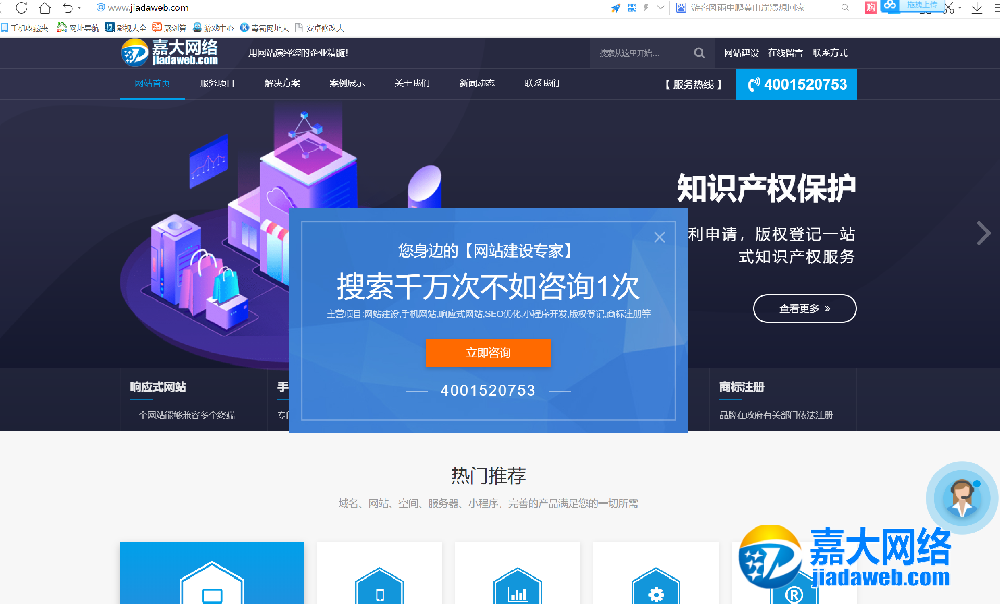
Task: Click the 4001520753 hotline button
Action: (x=796, y=84)
